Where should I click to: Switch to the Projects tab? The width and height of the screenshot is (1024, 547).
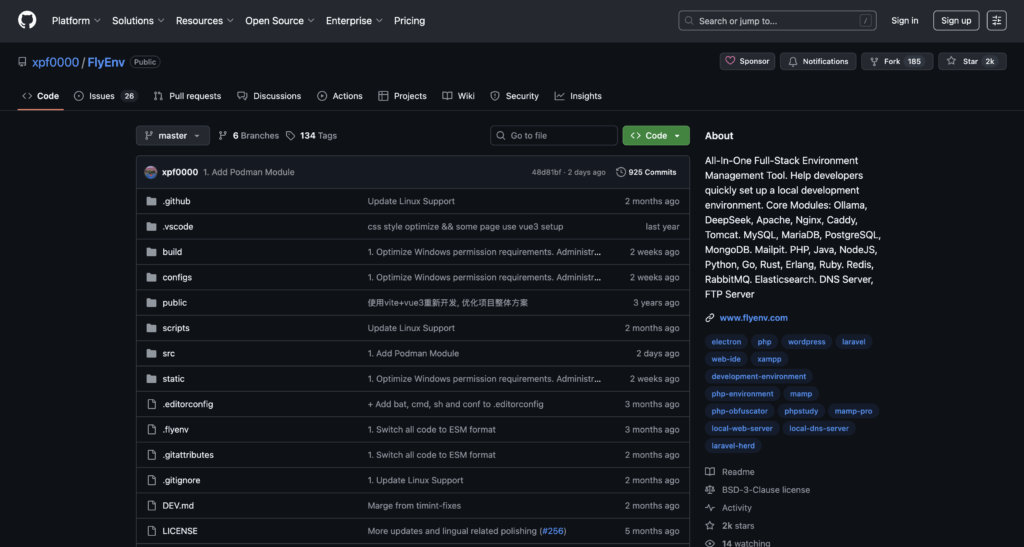pyautogui.click(x=402, y=96)
